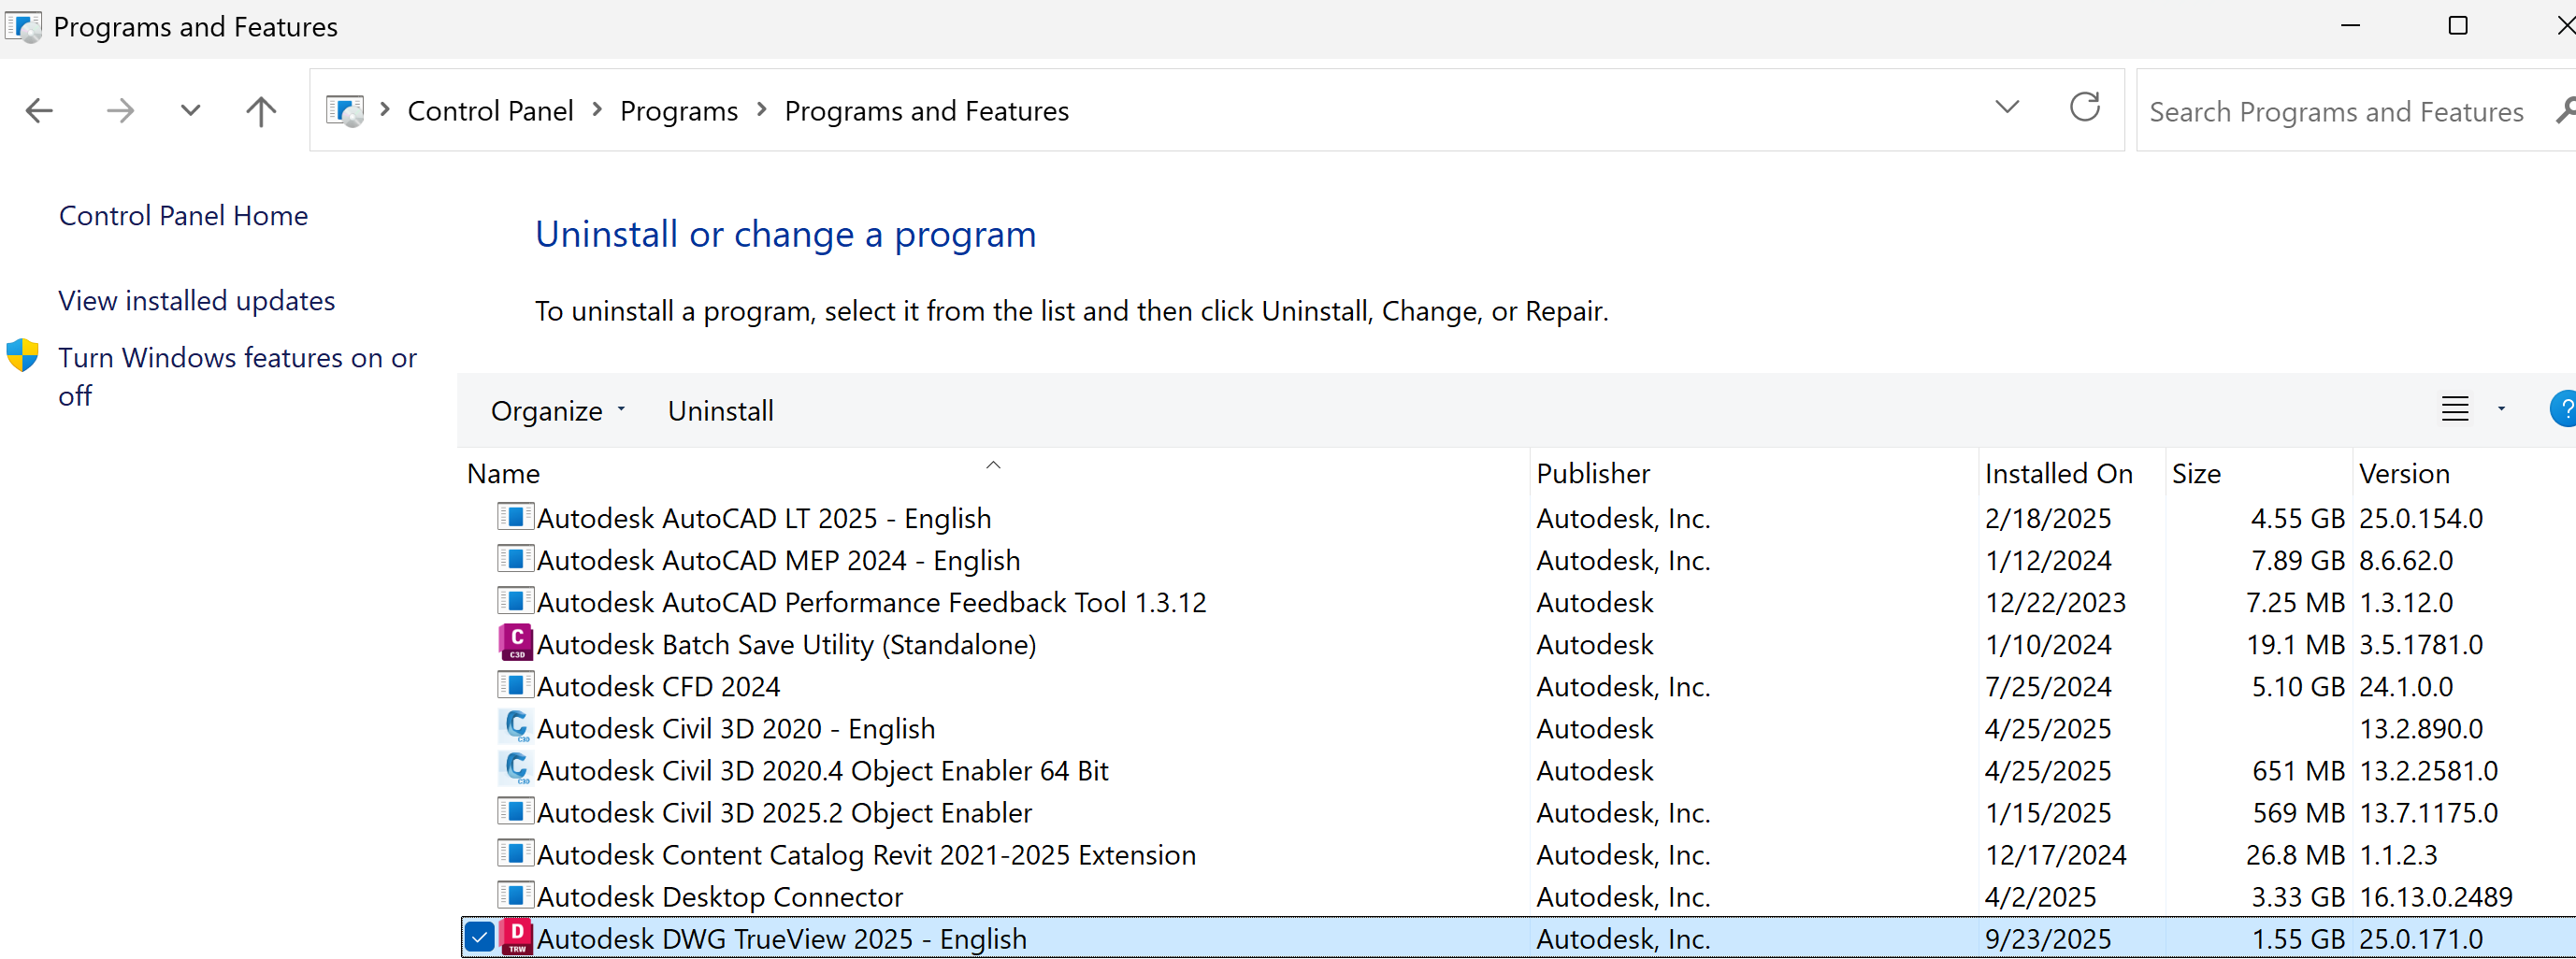Click Uninstall in the toolbar
The image size is (2576, 959).
[x=720, y=411]
